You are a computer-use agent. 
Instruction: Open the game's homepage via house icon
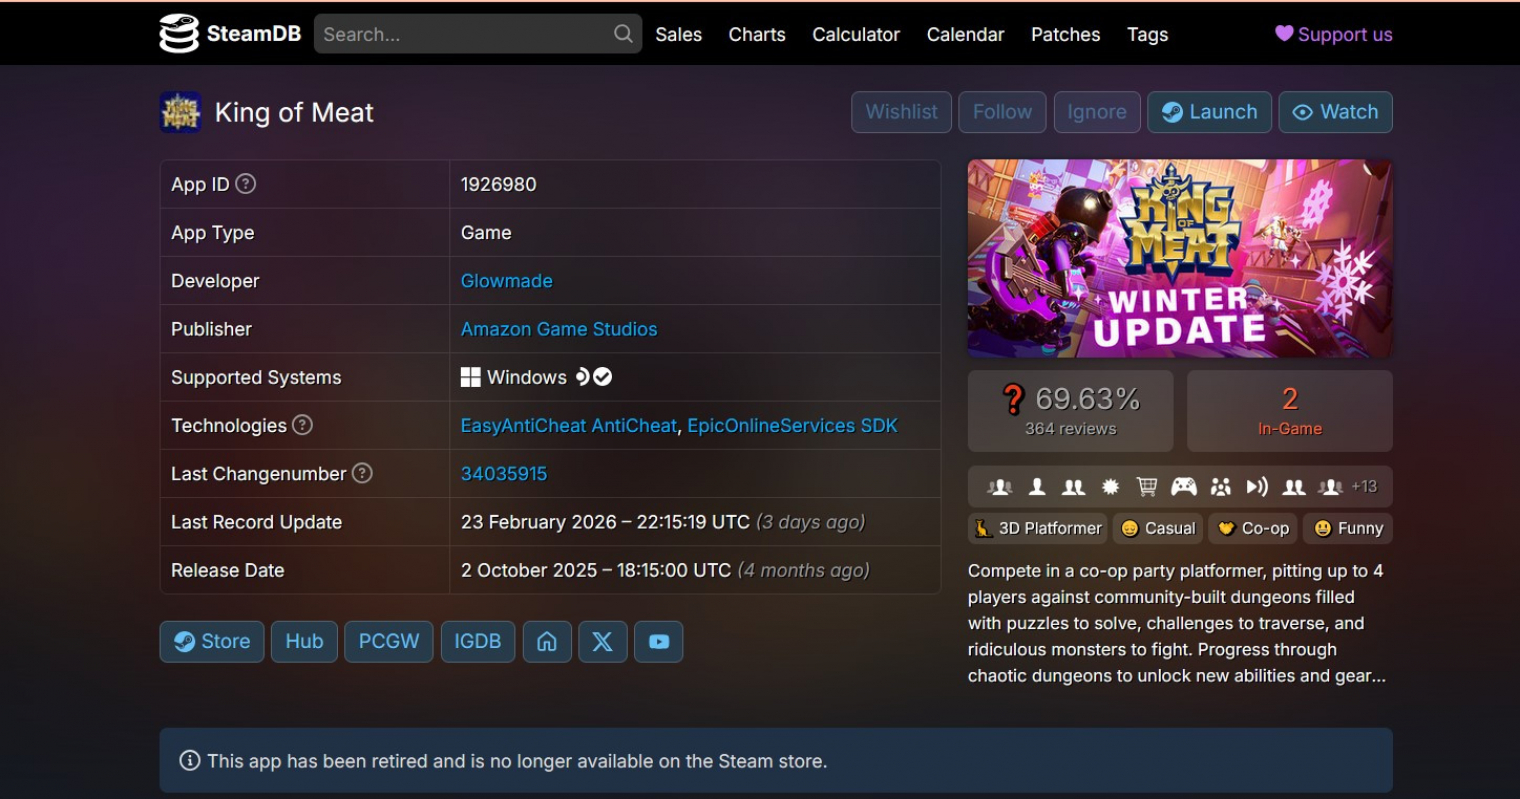tap(547, 642)
